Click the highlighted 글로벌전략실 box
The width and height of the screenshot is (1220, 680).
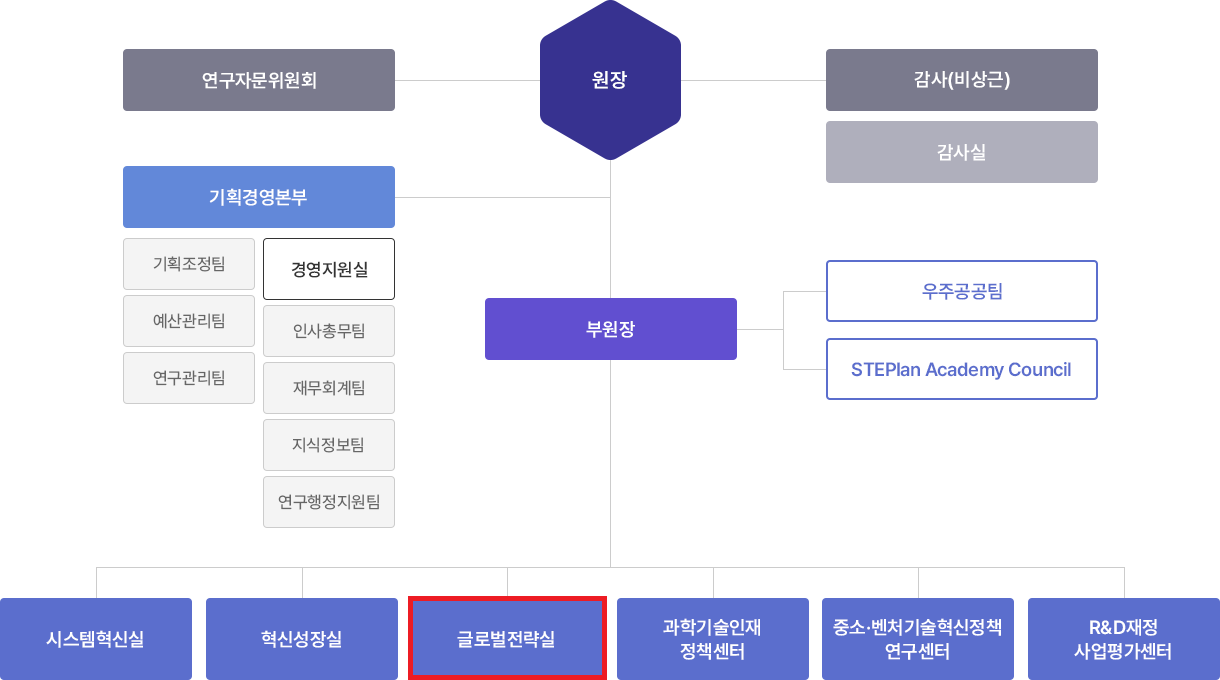507,639
